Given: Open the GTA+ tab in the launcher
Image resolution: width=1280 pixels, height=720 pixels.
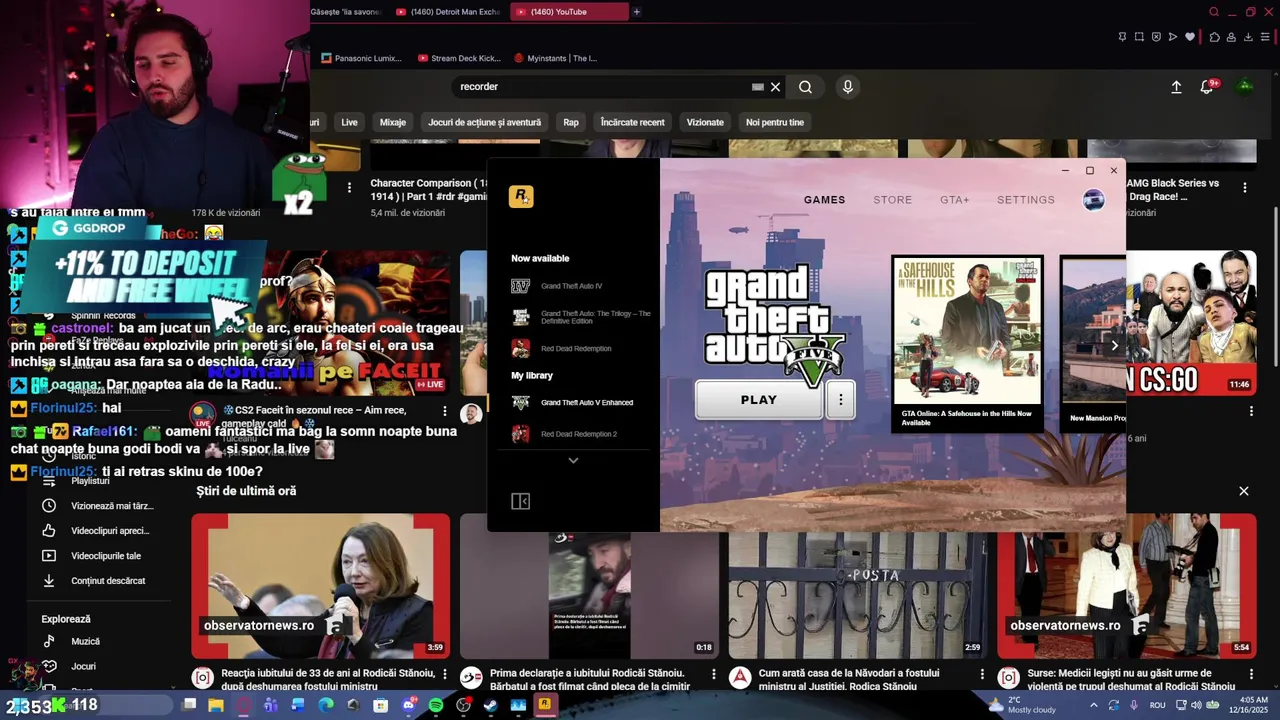Looking at the screenshot, I should click(x=955, y=200).
